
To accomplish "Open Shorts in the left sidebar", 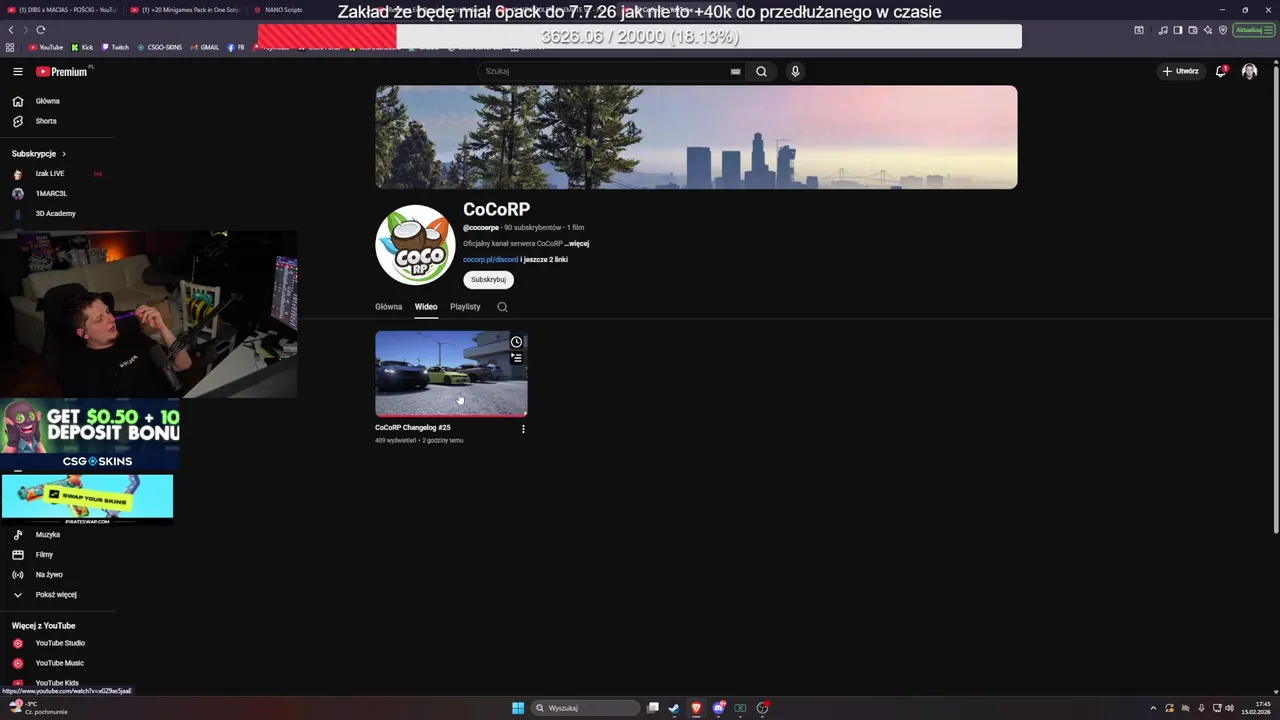I will tap(46, 121).
